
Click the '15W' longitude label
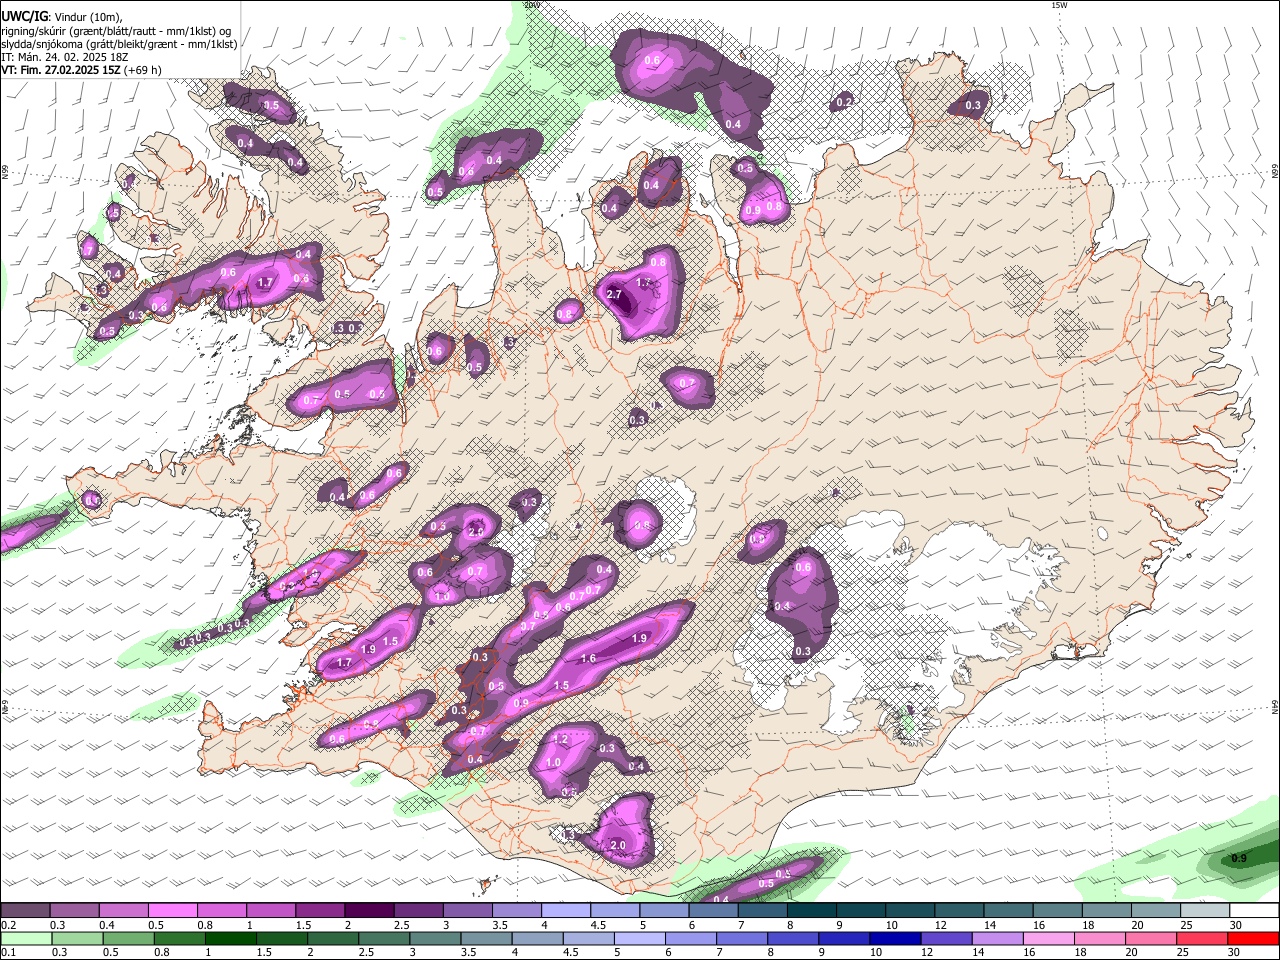pyautogui.click(x=1059, y=5)
